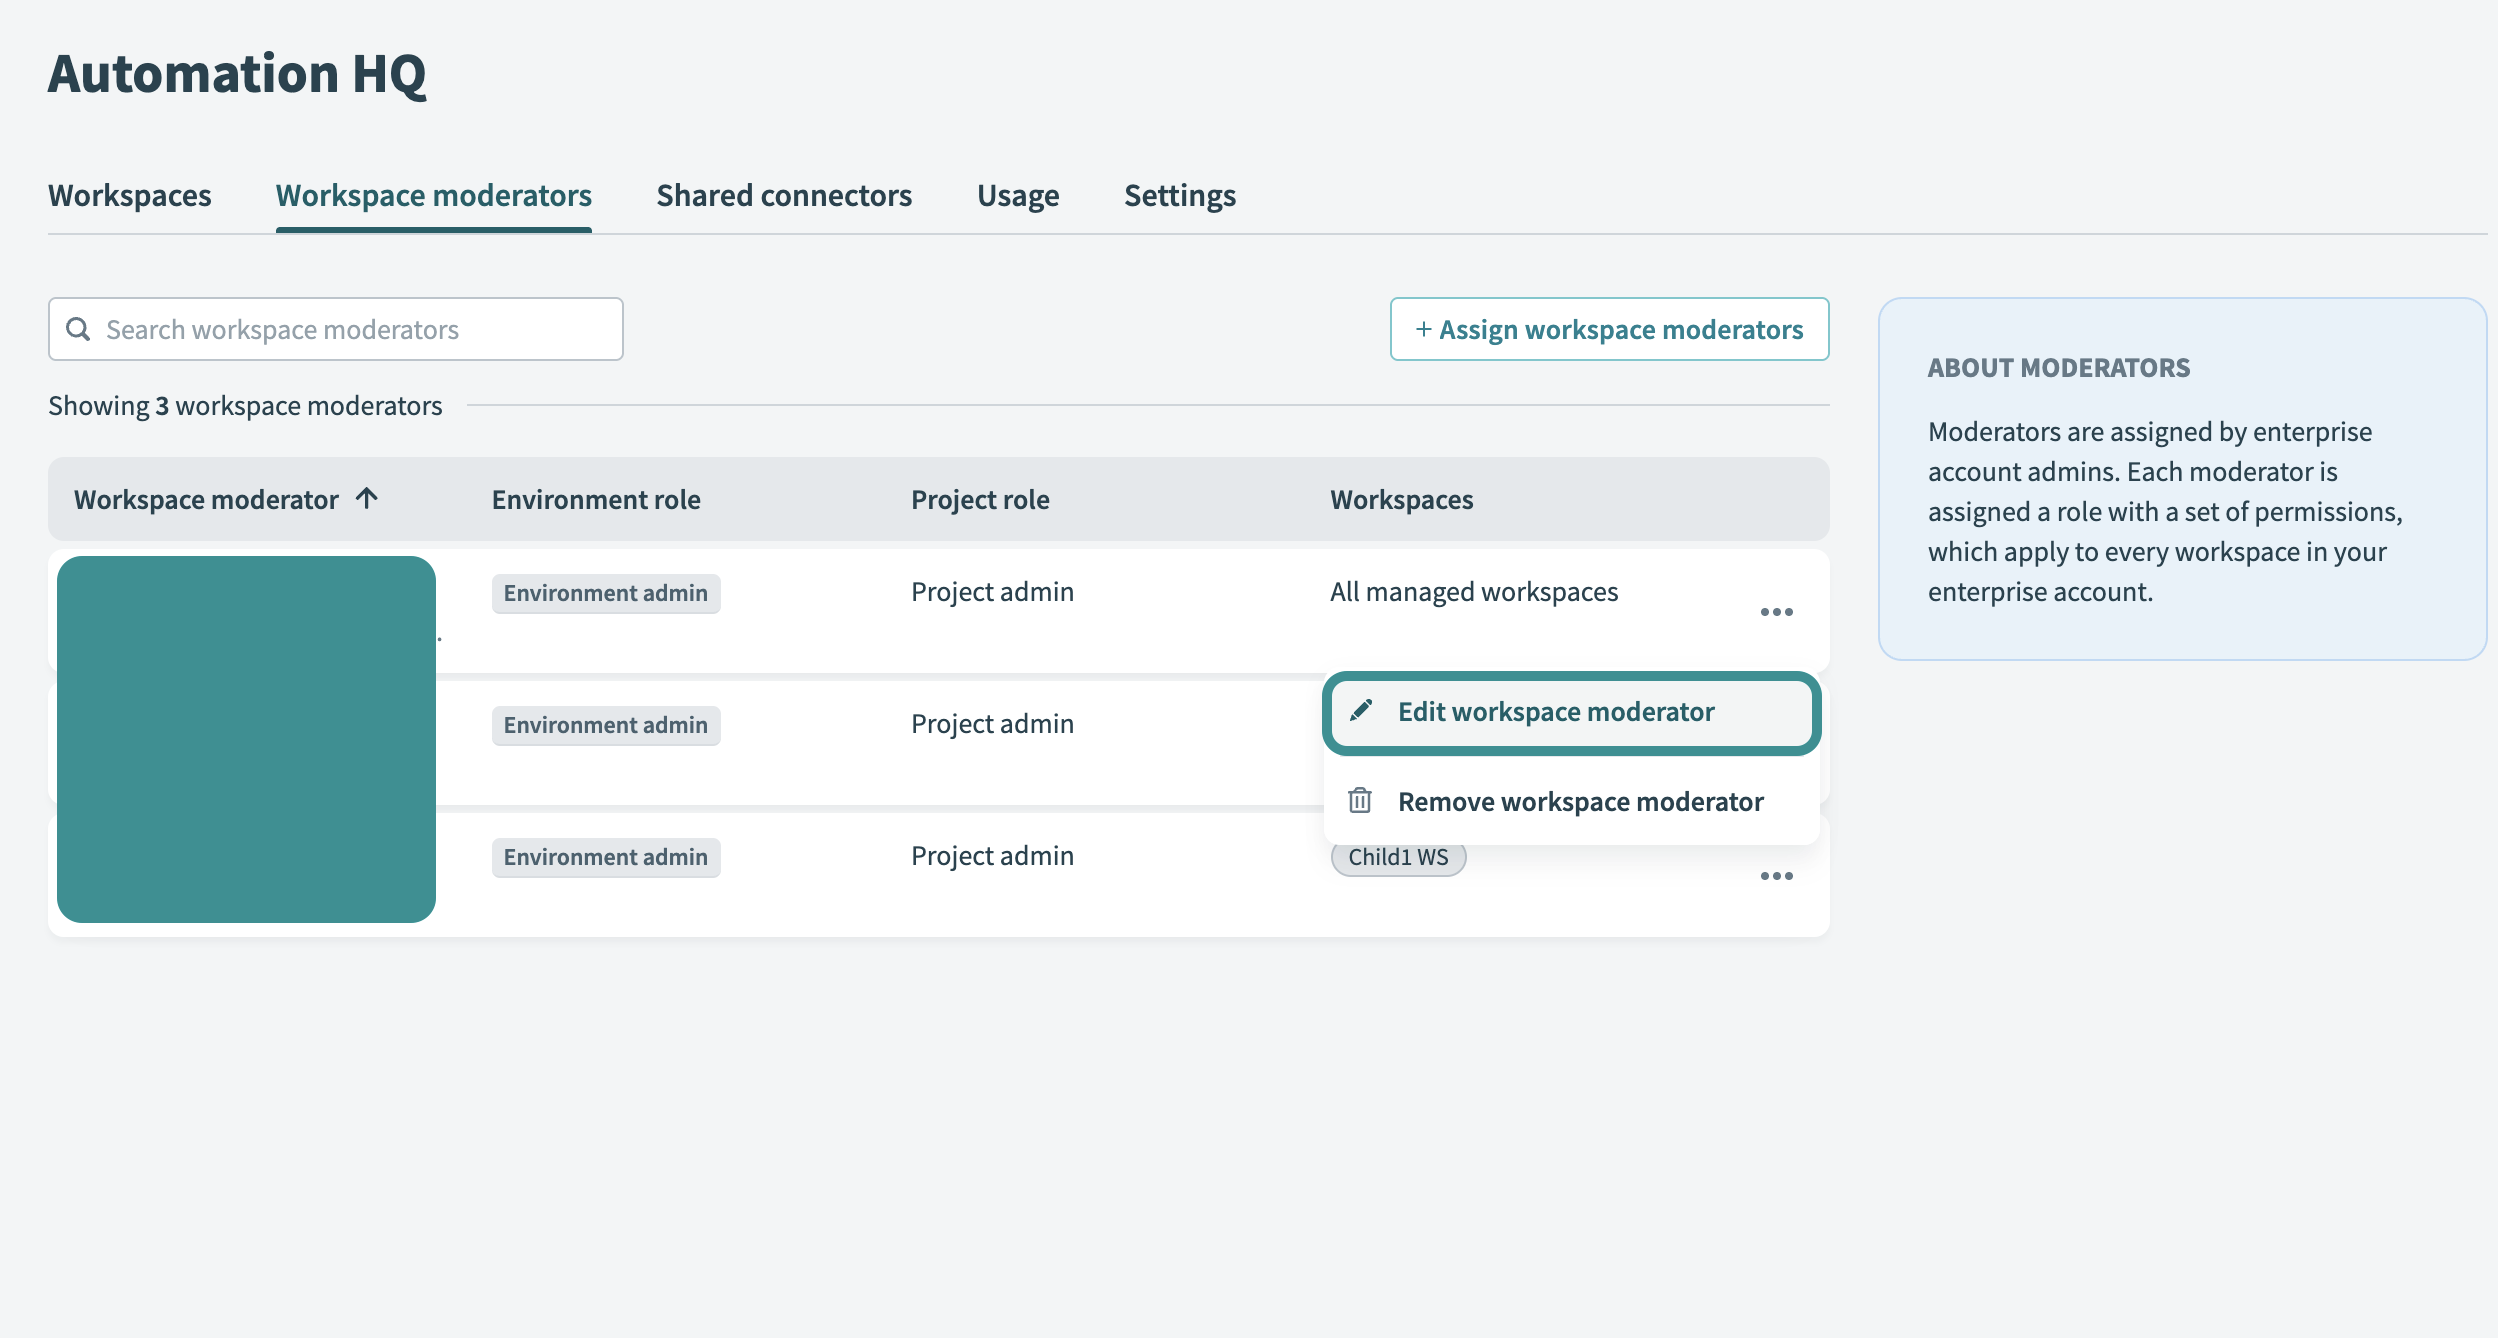2498x1338 pixels.
Task: Open the ellipsis menu on the first moderator row
Action: tap(1777, 611)
